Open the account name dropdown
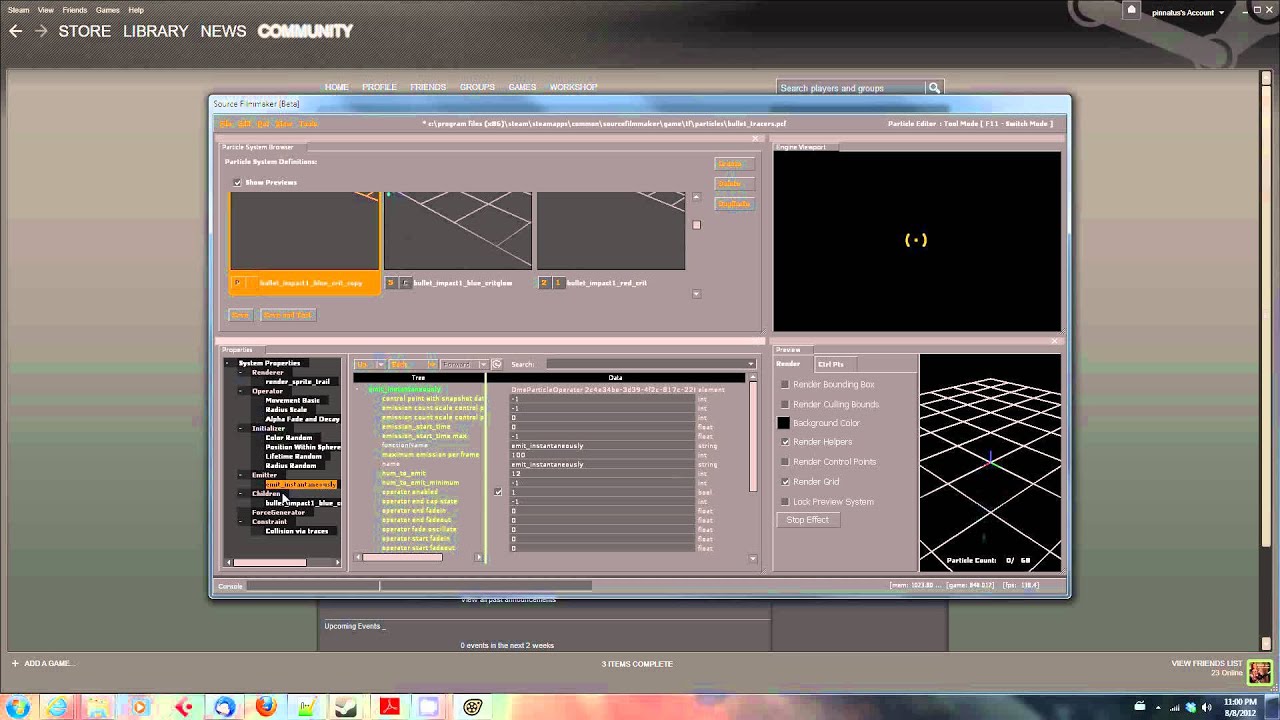 coord(1188,12)
